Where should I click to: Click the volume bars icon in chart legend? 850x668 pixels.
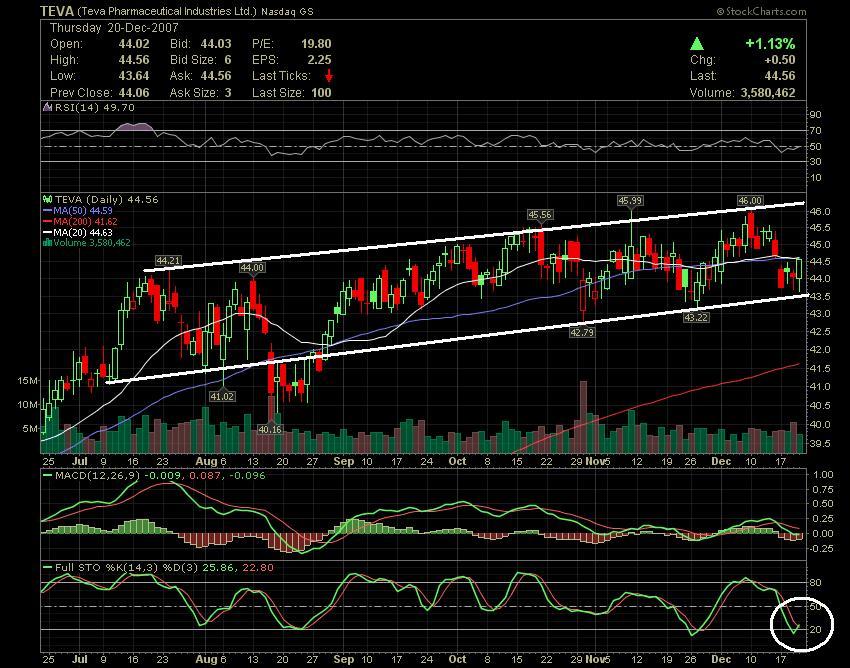coord(47,242)
